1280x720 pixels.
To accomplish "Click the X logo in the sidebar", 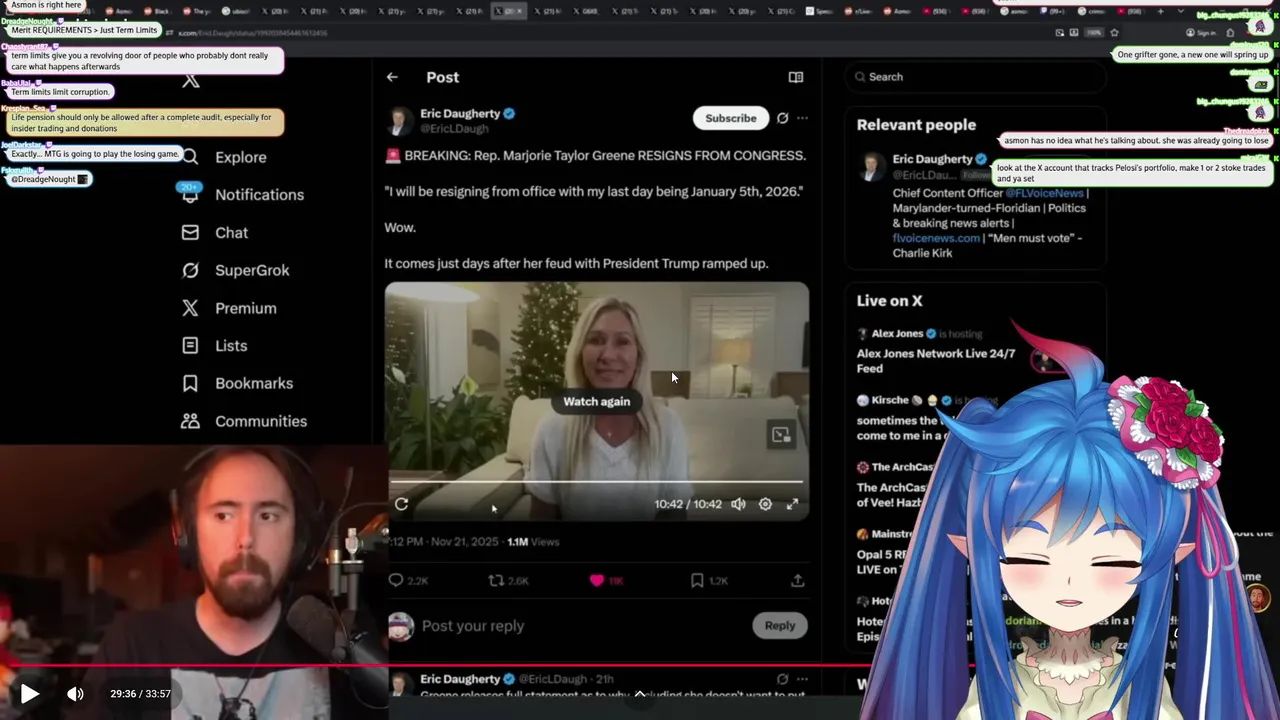I will pyautogui.click(x=190, y=81).
